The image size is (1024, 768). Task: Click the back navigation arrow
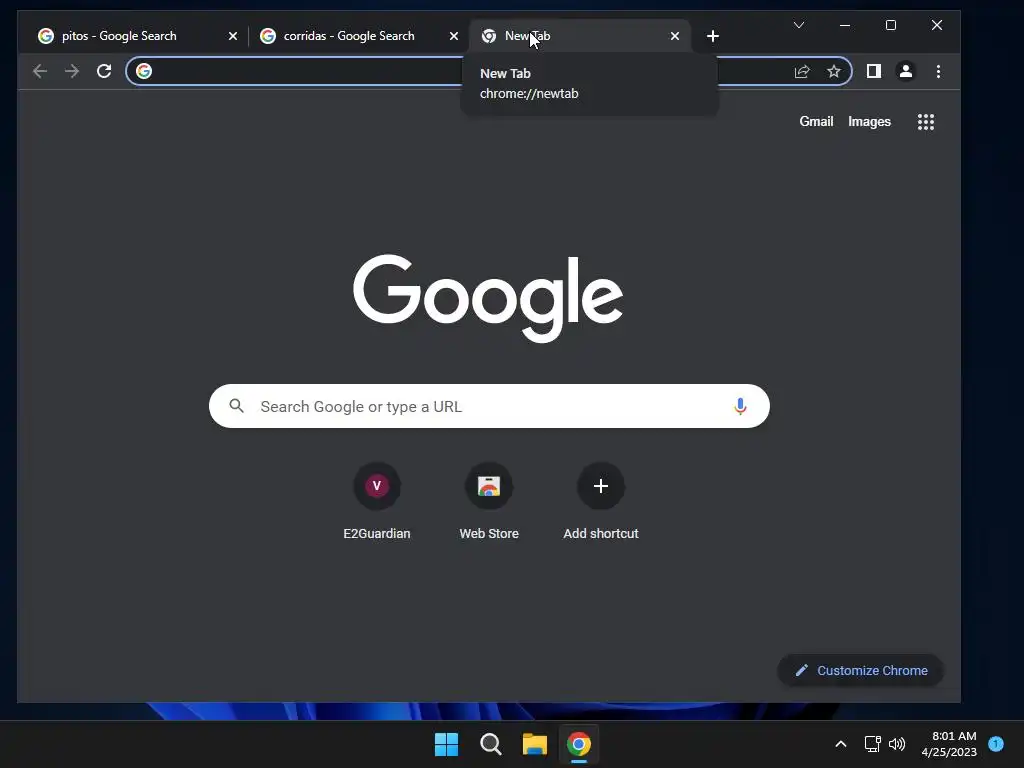point(40,71)
